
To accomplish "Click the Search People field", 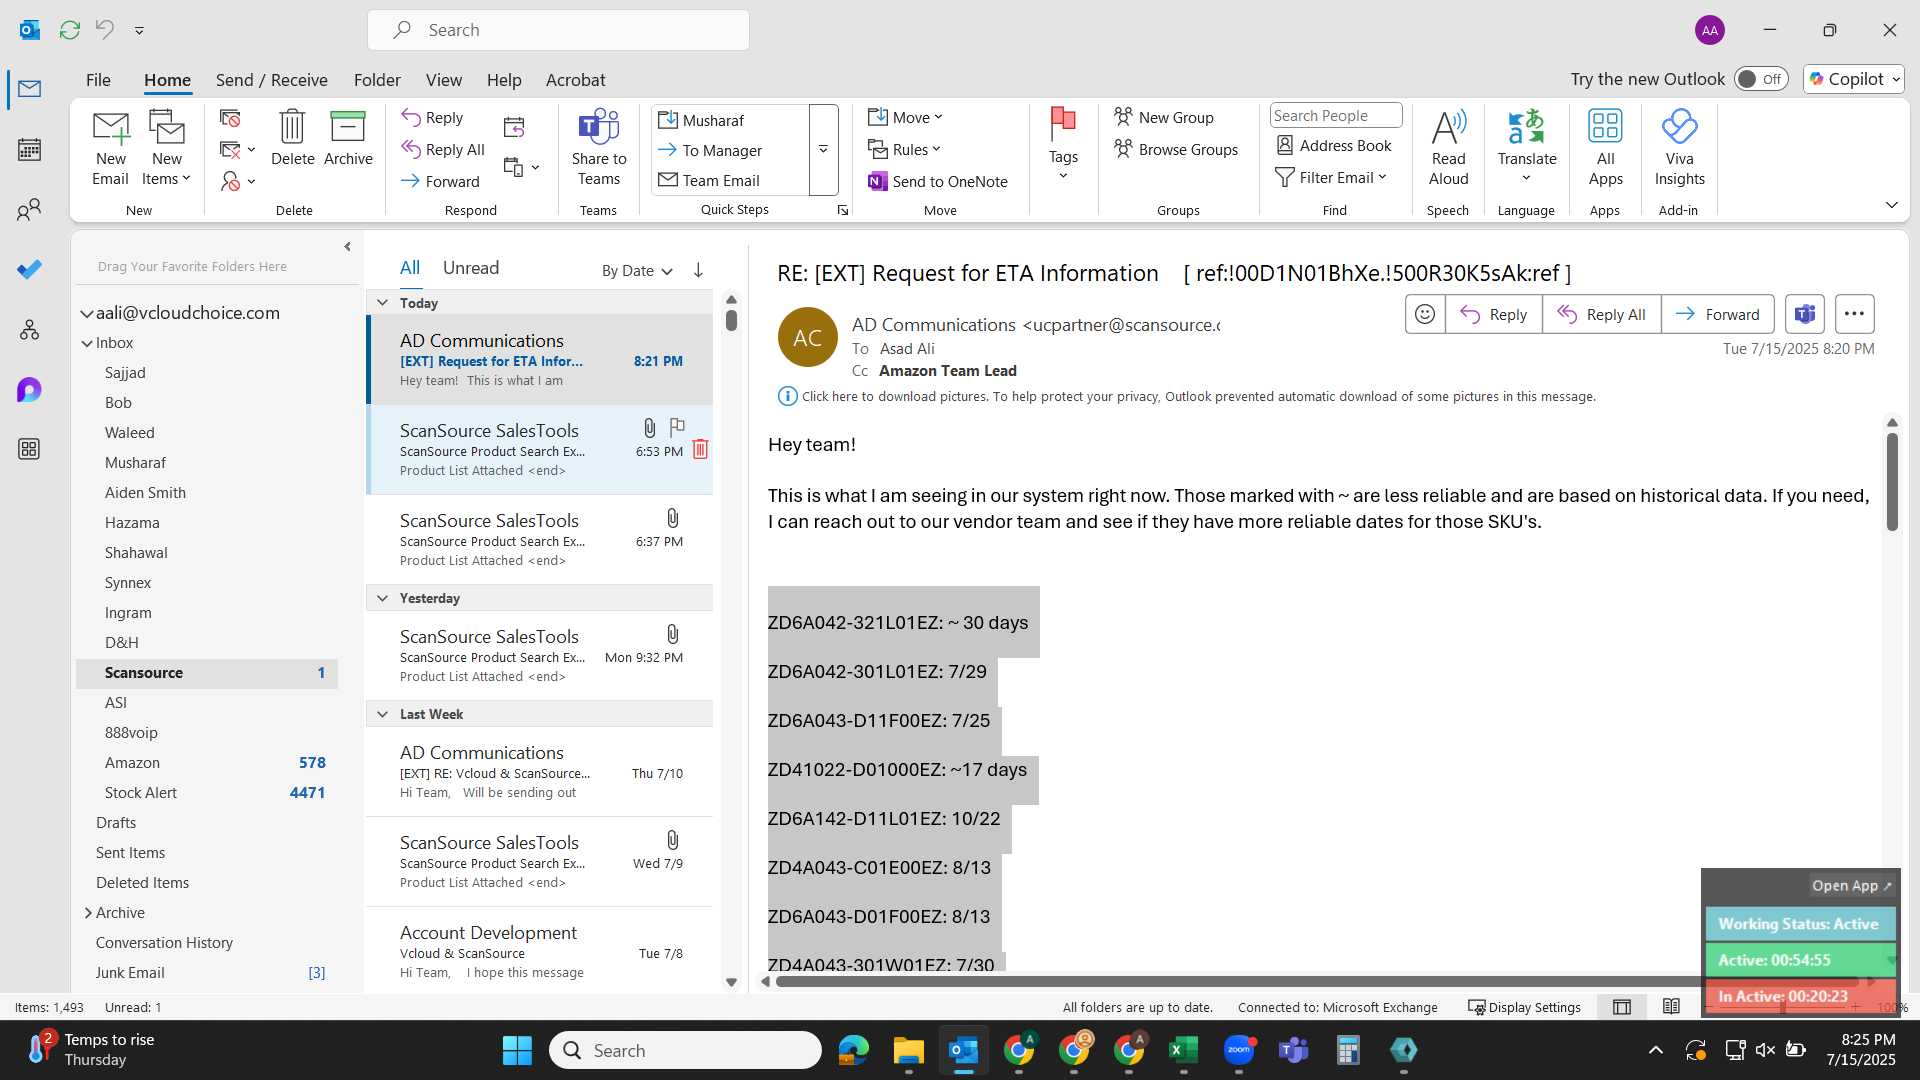I will click(1335, 115).
